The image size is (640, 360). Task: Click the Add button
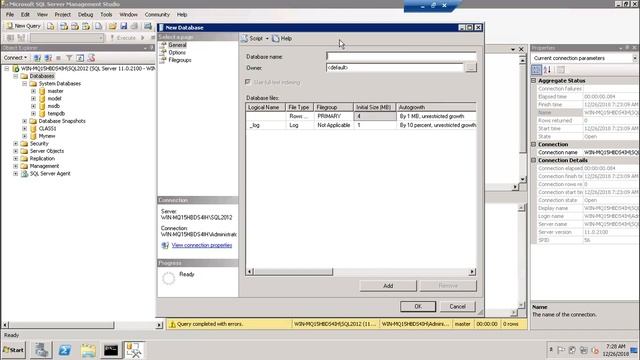coord(388,286)
